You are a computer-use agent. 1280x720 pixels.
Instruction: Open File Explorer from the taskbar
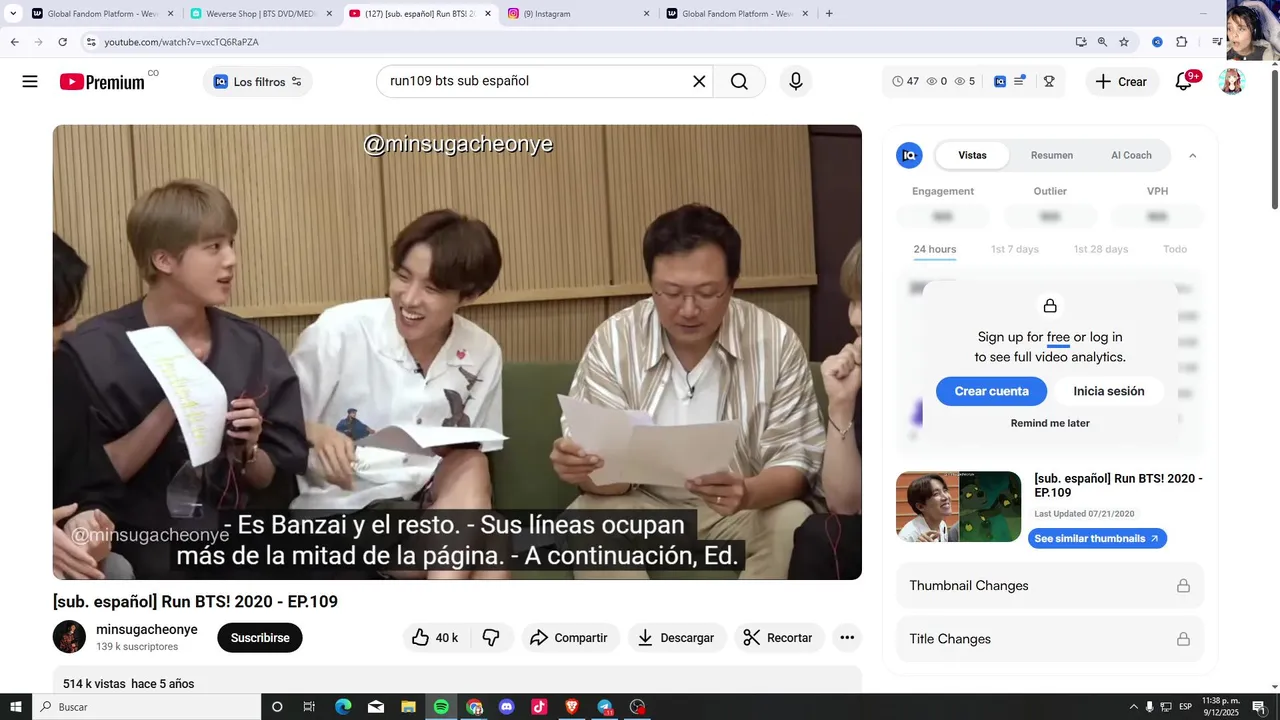408,707
